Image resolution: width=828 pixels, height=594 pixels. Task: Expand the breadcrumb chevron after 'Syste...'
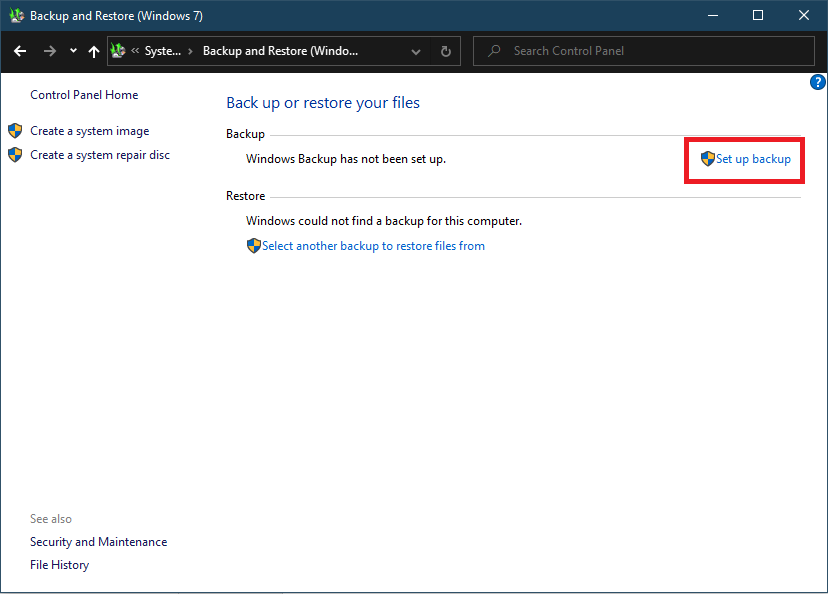coord(191,51)
